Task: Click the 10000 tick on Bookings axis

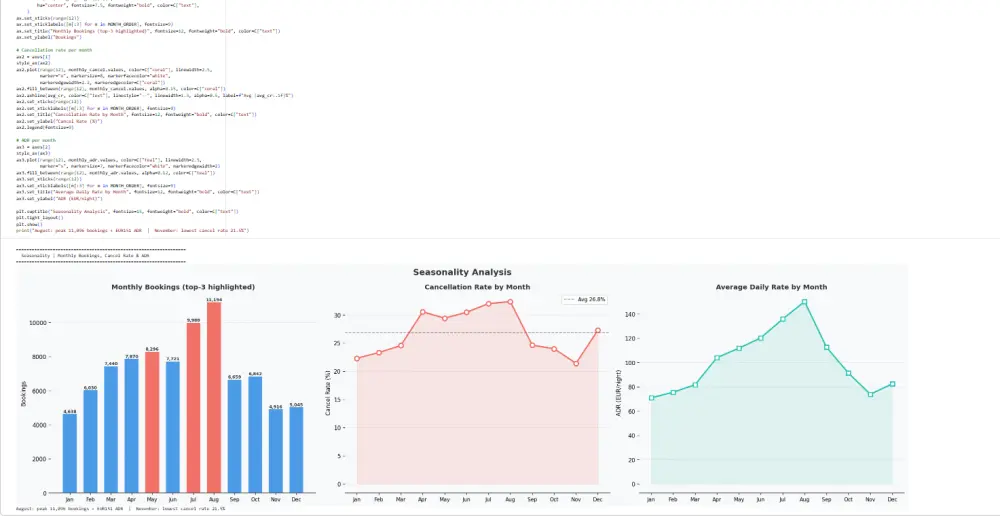Action: pos(38,323)
